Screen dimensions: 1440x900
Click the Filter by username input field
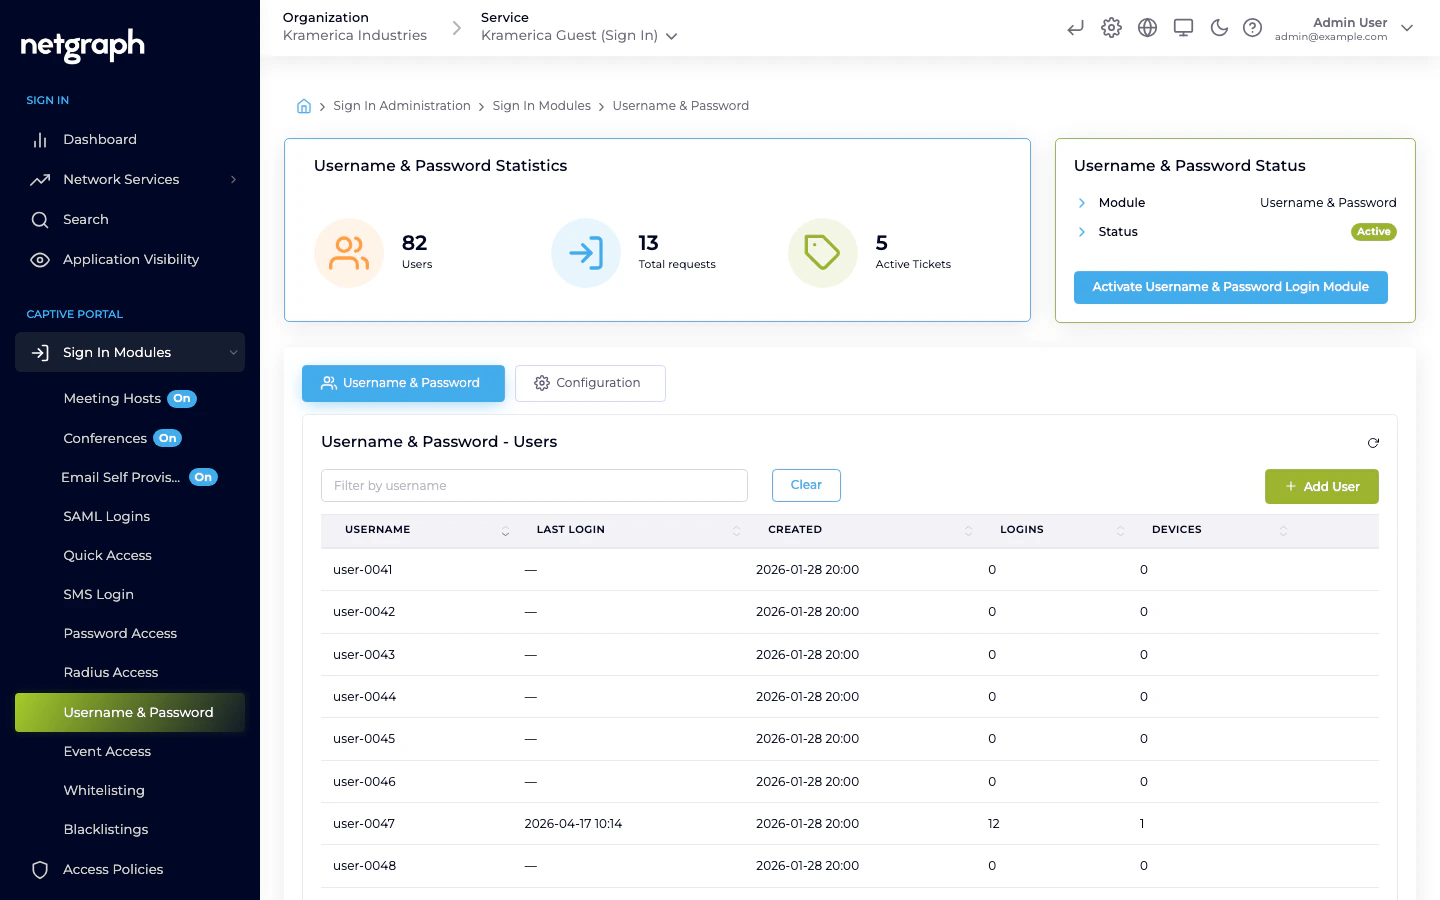pyautogui.click(x=534, y=485)
